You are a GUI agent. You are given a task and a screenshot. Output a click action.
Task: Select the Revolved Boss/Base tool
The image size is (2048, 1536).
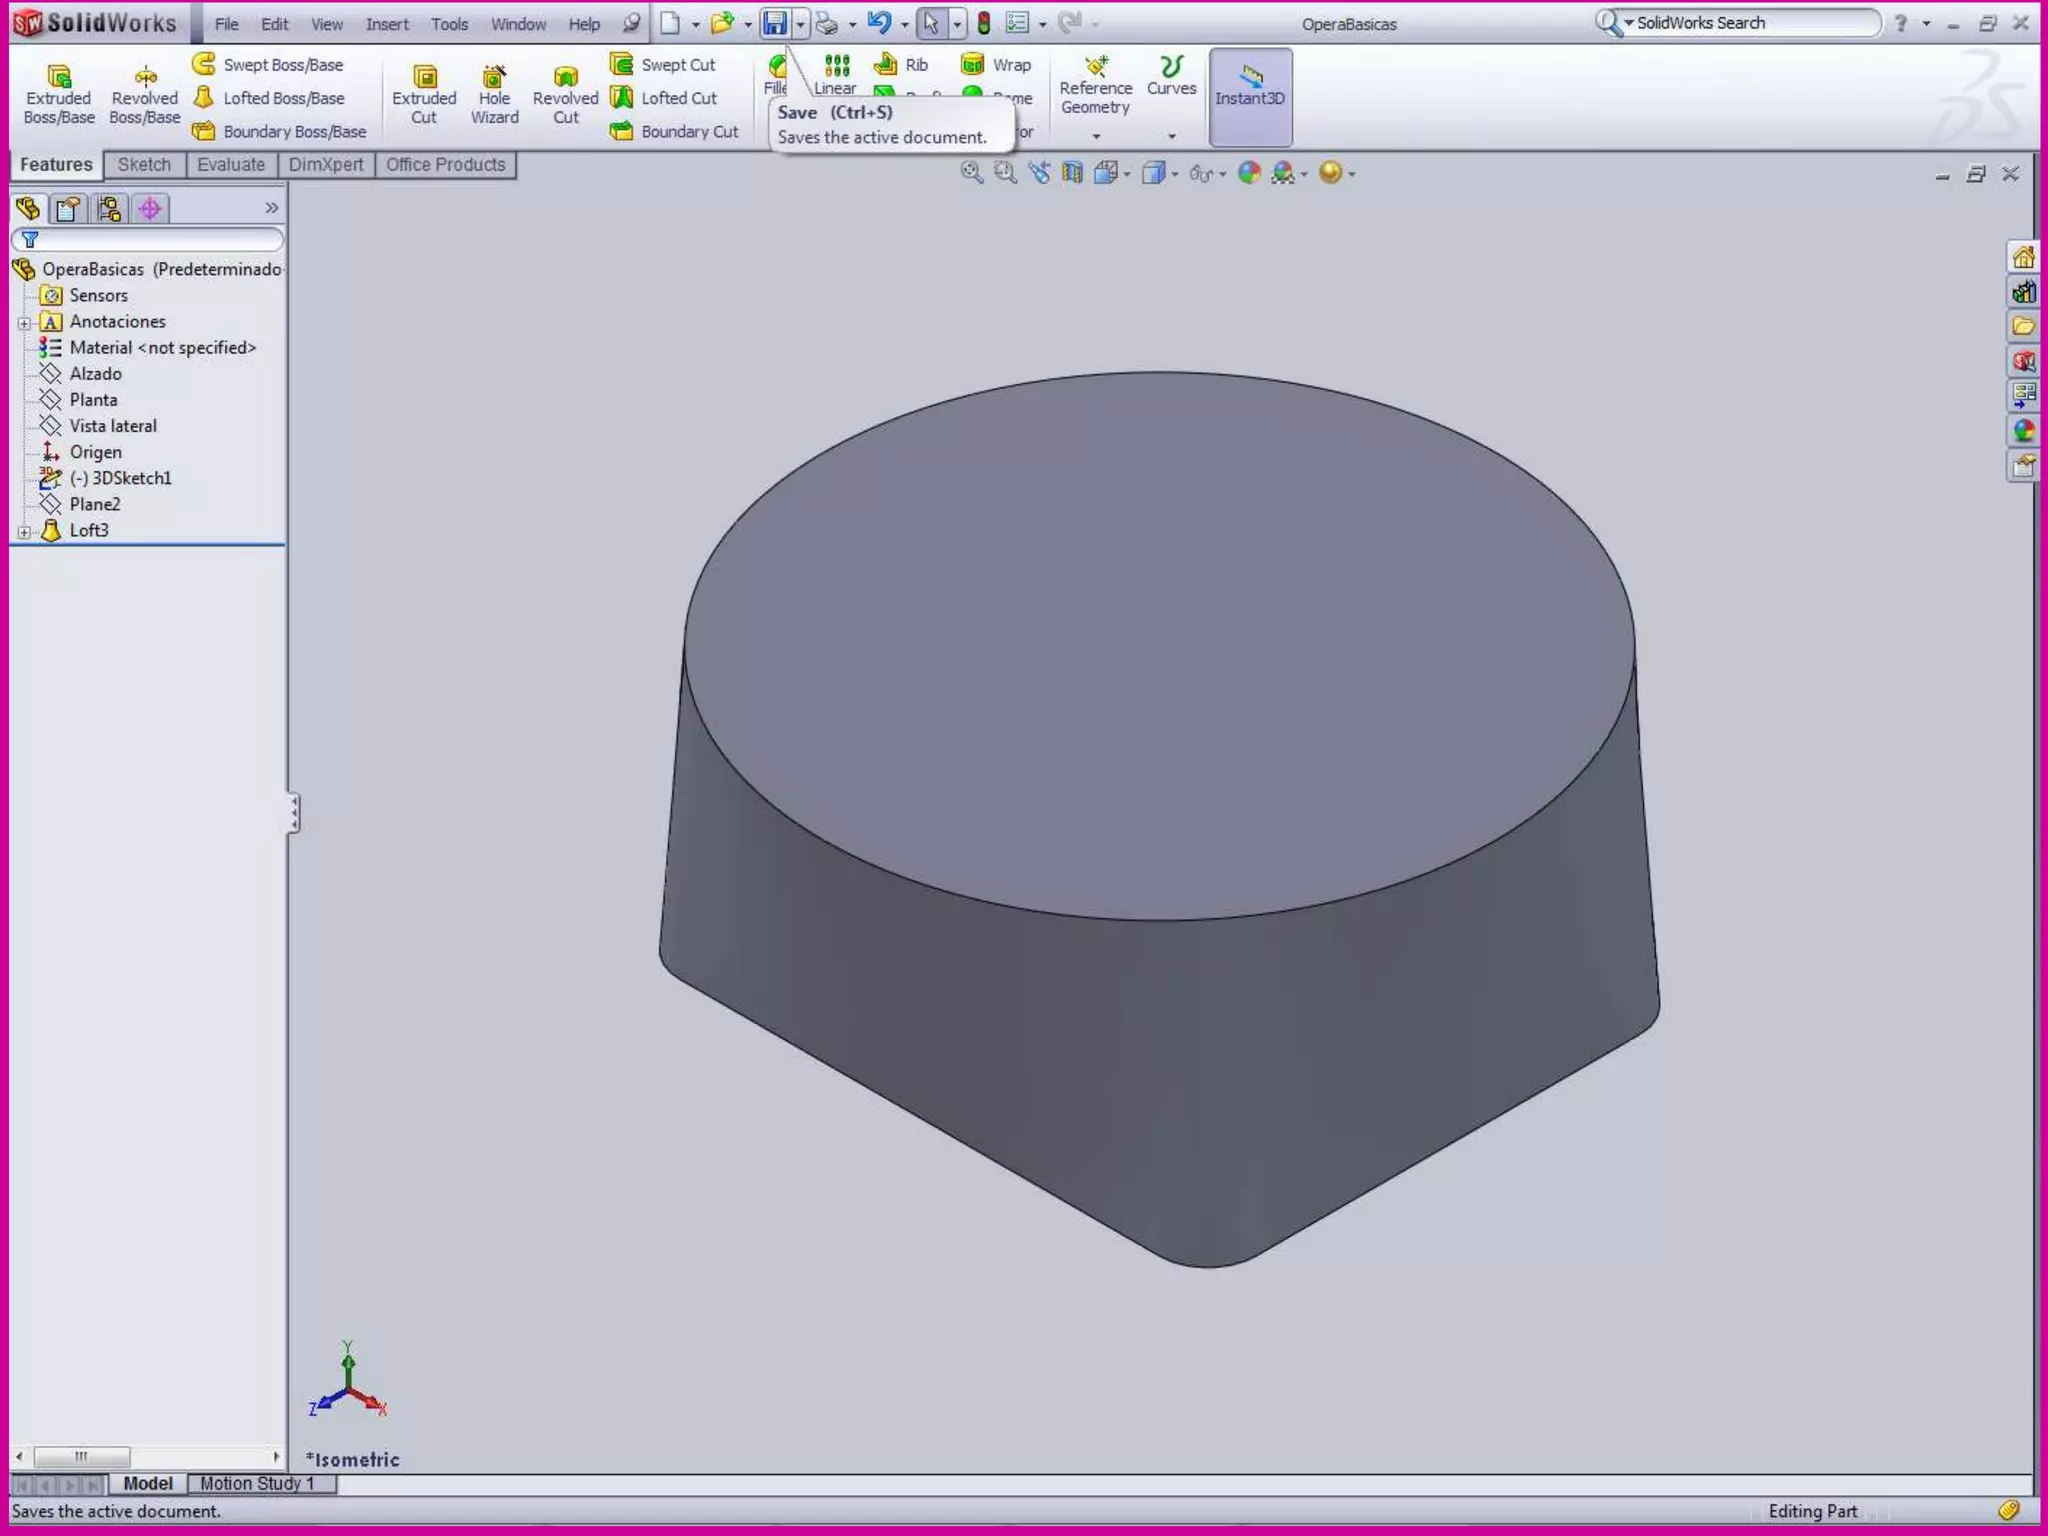[144, 94]
